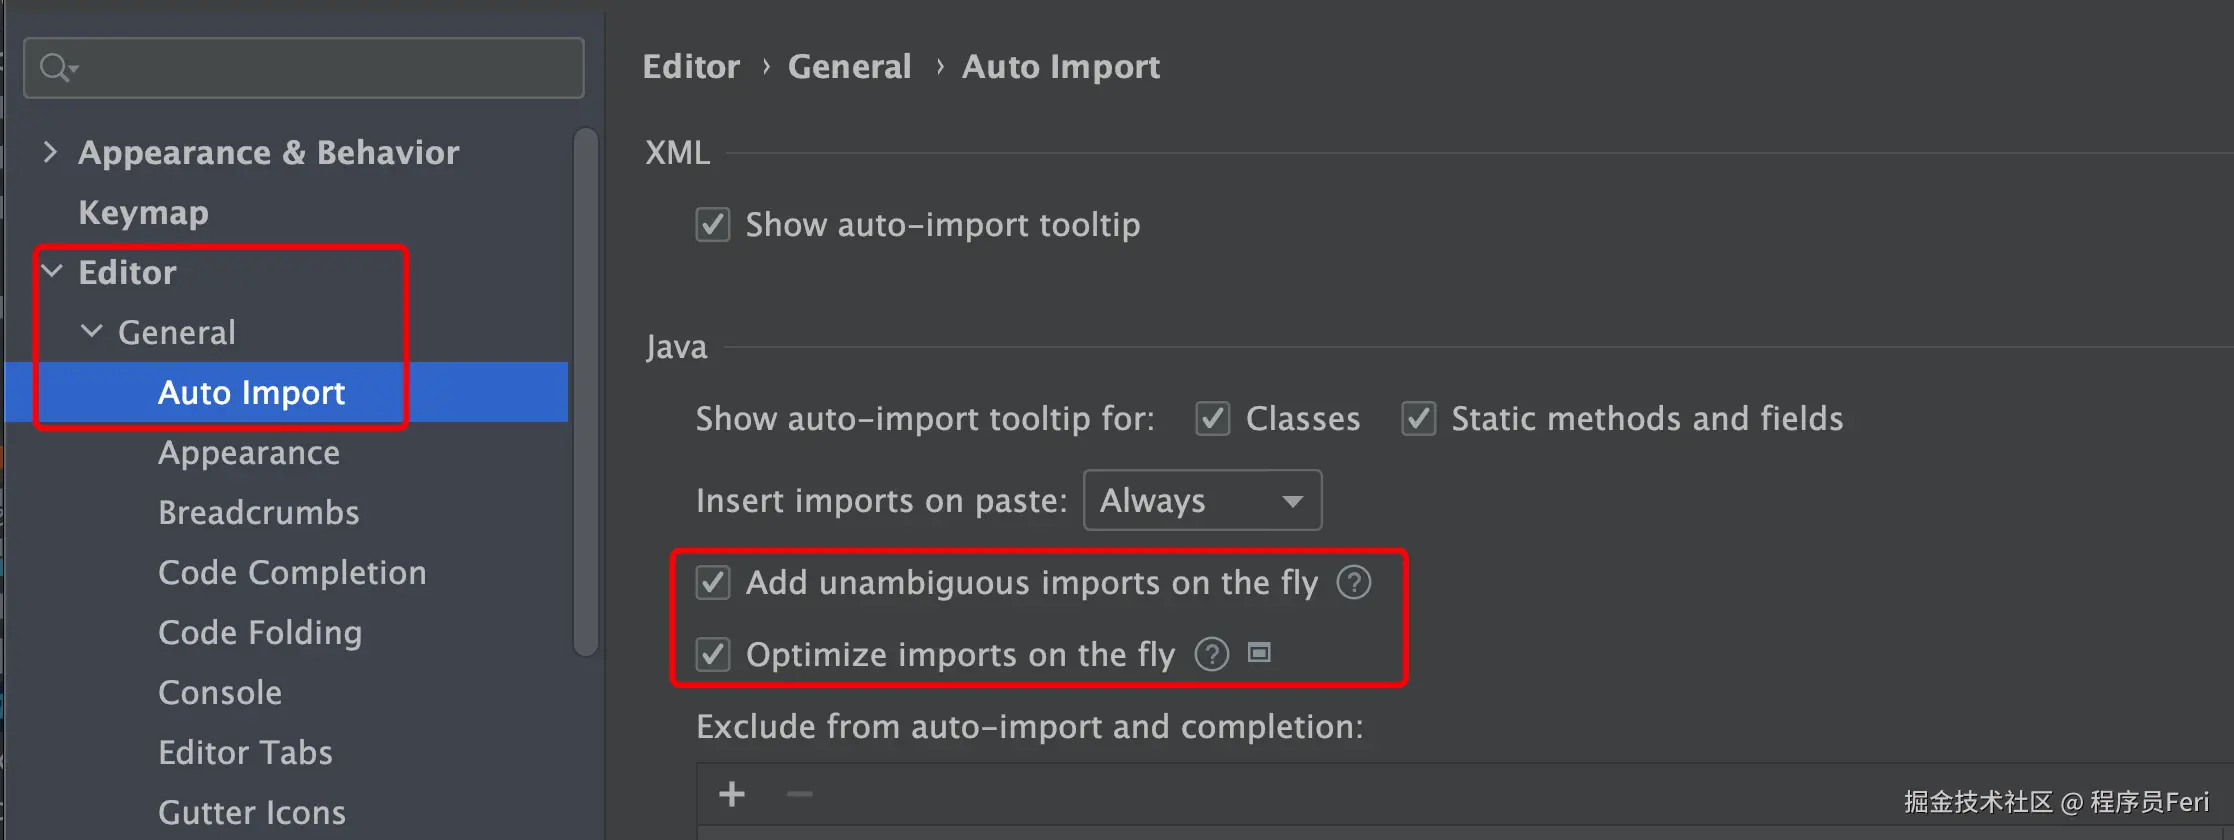Disable Add unambiguous imports on the fly
This screenshot has width=2234, height=840.
pyautogui.click(x=713, y=582)
